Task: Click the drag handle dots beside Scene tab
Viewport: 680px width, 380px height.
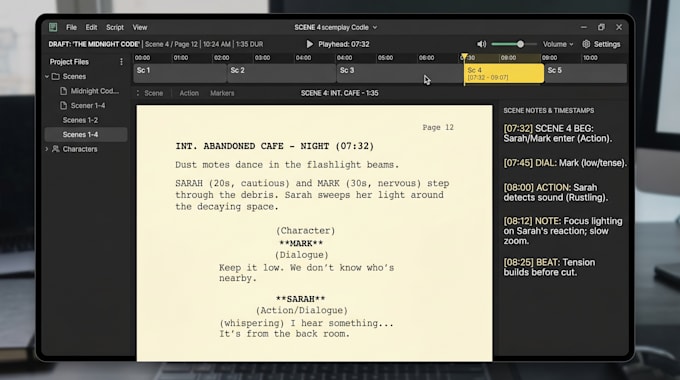Action: coord(138,93)
